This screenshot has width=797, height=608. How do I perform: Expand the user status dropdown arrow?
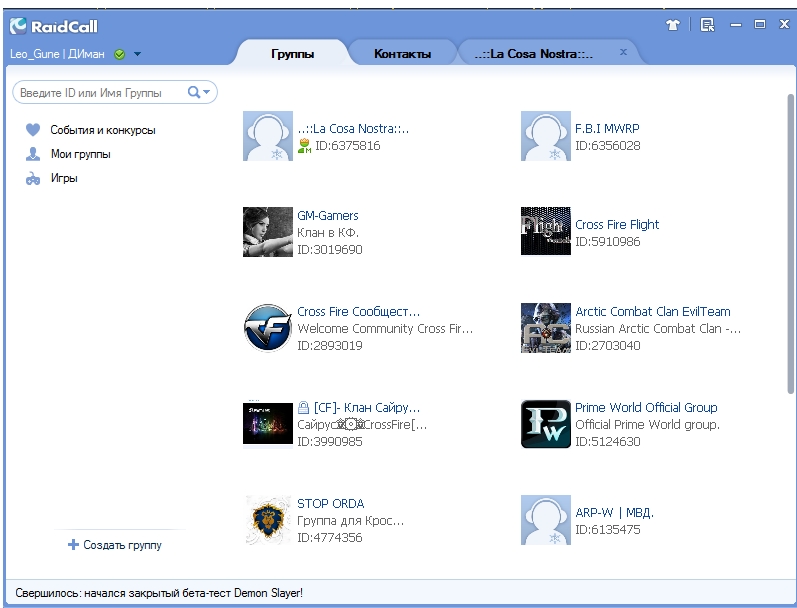(137, 54)
